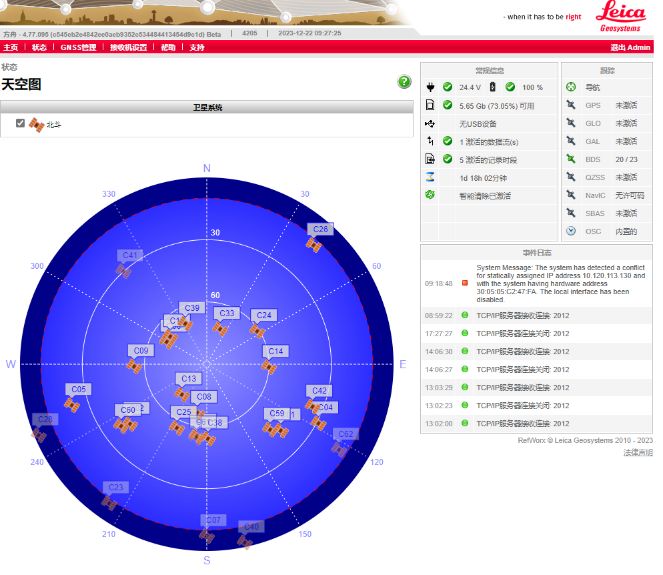Click satellite C23 marker
The height and width of the screenshot is (575, 663).
tap(109, 503)
